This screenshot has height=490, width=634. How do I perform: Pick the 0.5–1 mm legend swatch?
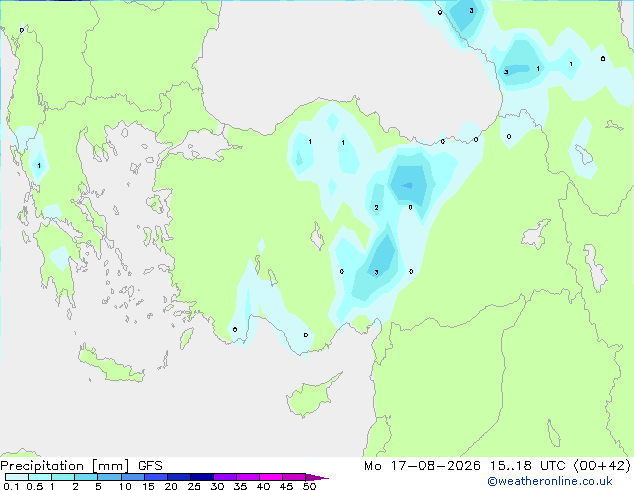tap(40, 477)
